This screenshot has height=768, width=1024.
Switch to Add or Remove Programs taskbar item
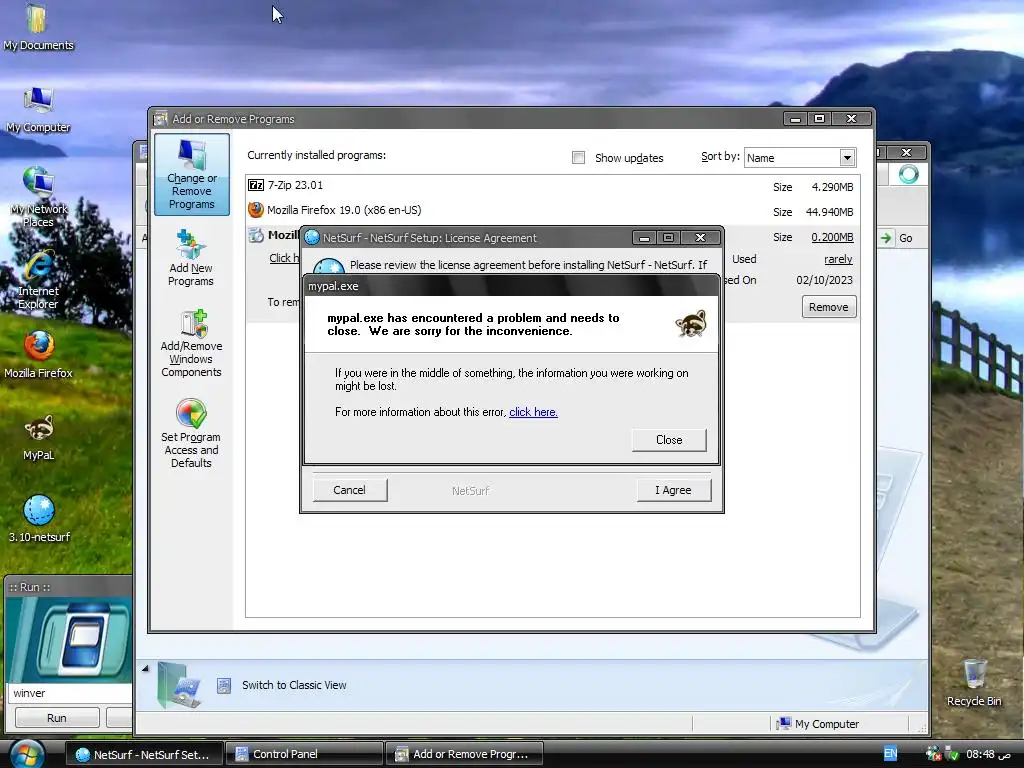point(464,754)
